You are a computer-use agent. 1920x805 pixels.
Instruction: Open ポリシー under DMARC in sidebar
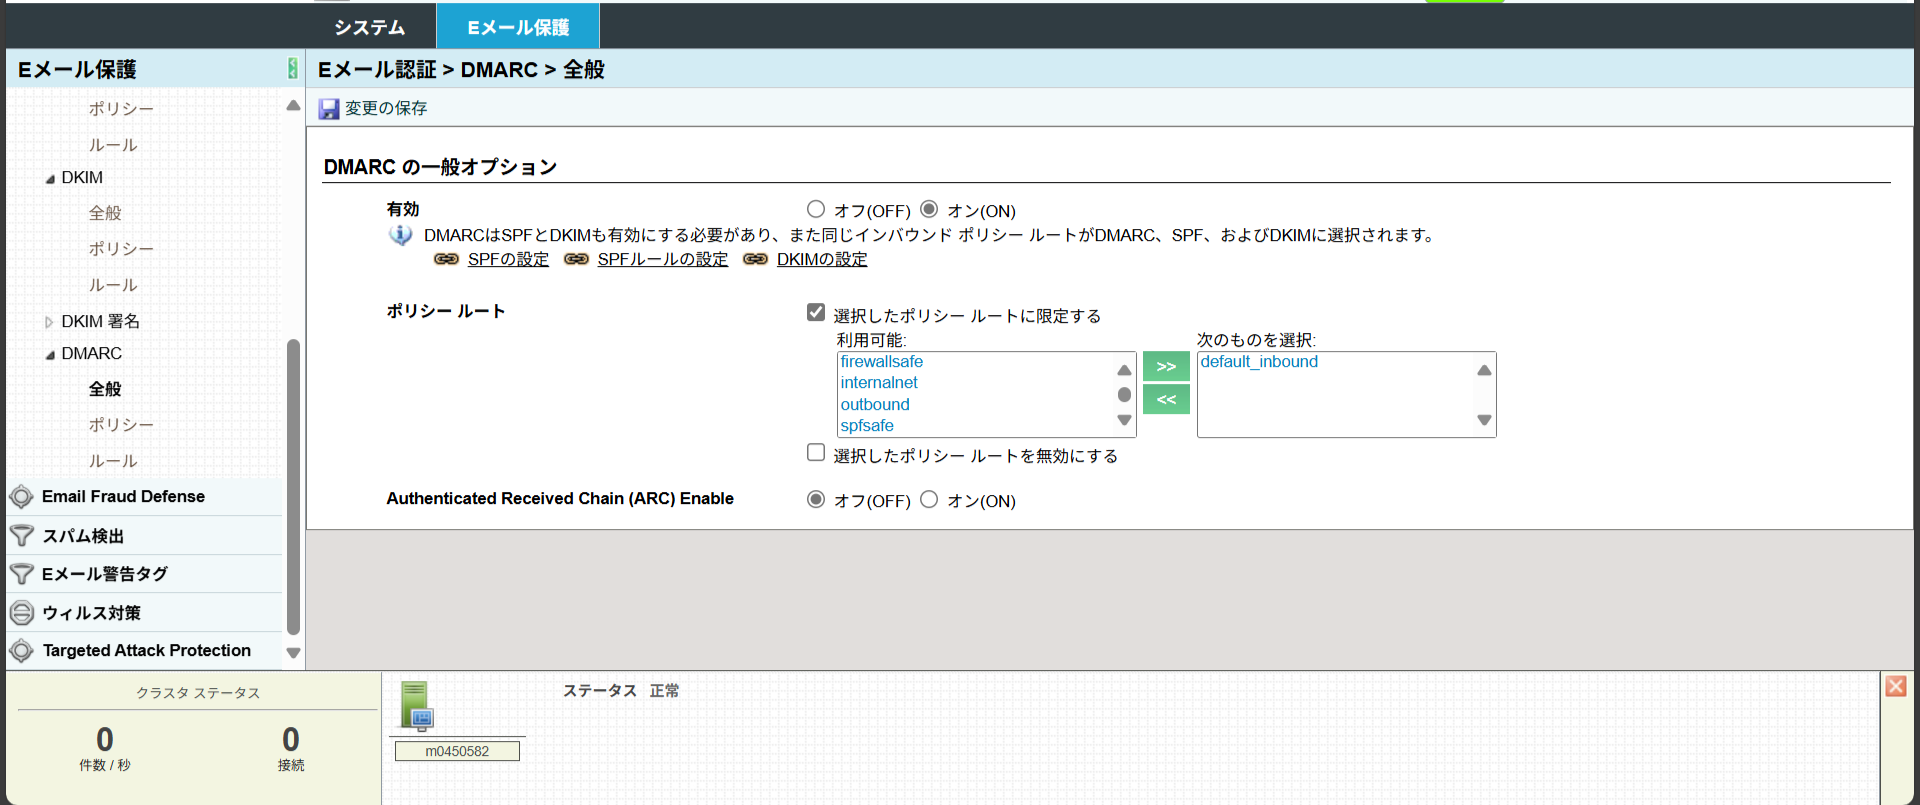click(x=121, y=425)
